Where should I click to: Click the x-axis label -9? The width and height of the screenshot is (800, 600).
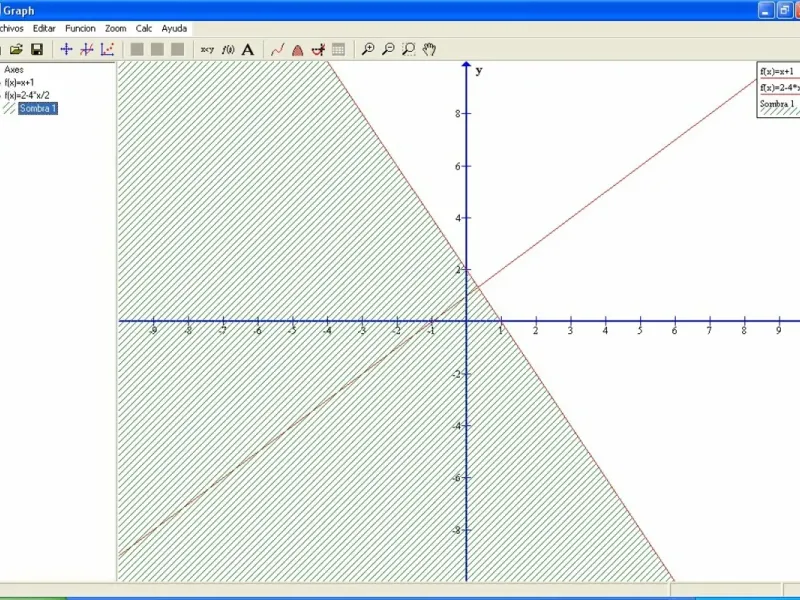tap(153, 331)
